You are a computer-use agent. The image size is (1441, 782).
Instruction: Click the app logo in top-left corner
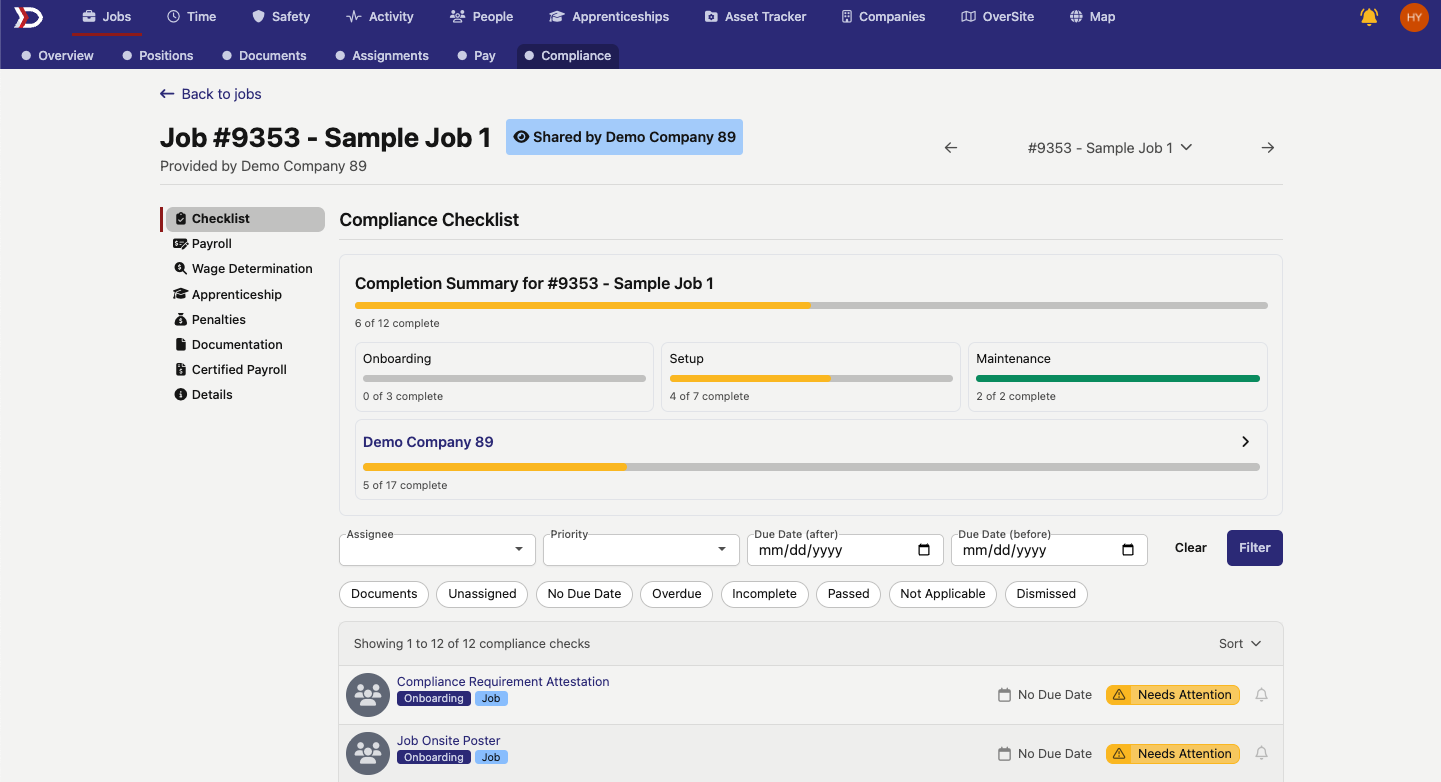pos(28,17)
